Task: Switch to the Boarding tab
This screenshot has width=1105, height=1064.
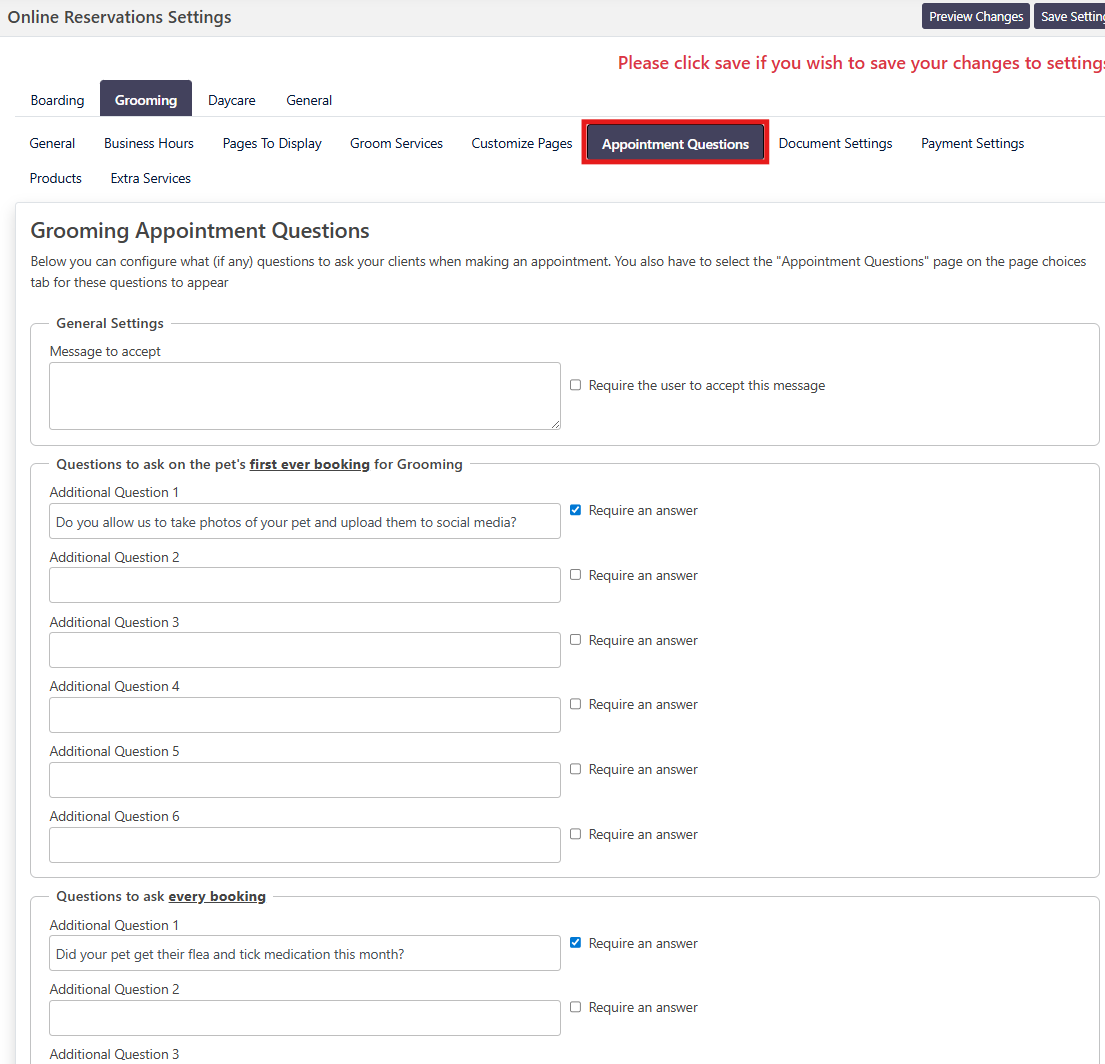Action: point(58,100)
